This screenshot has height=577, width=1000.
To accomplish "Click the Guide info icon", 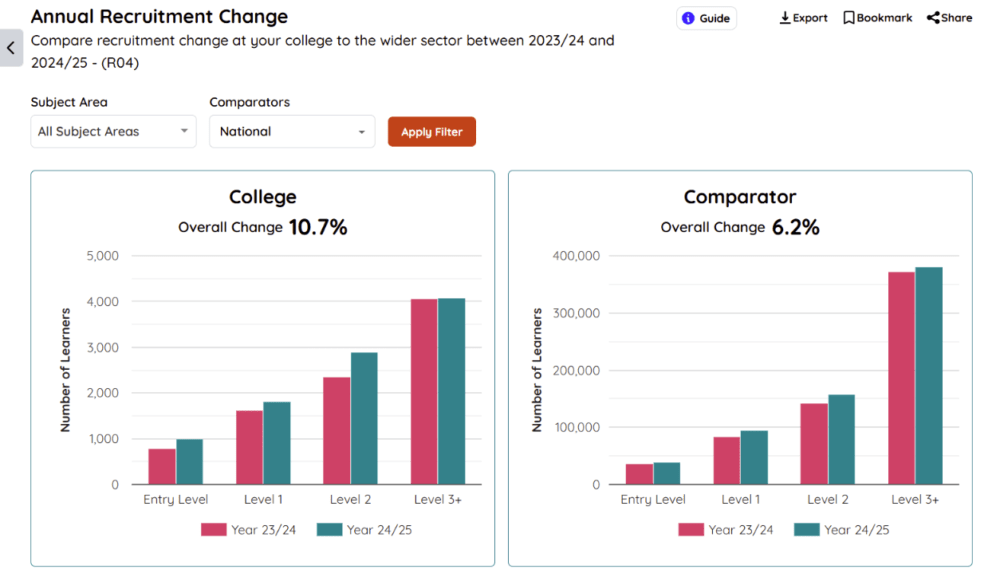I will pyautogui.click(x=688, y=18).
